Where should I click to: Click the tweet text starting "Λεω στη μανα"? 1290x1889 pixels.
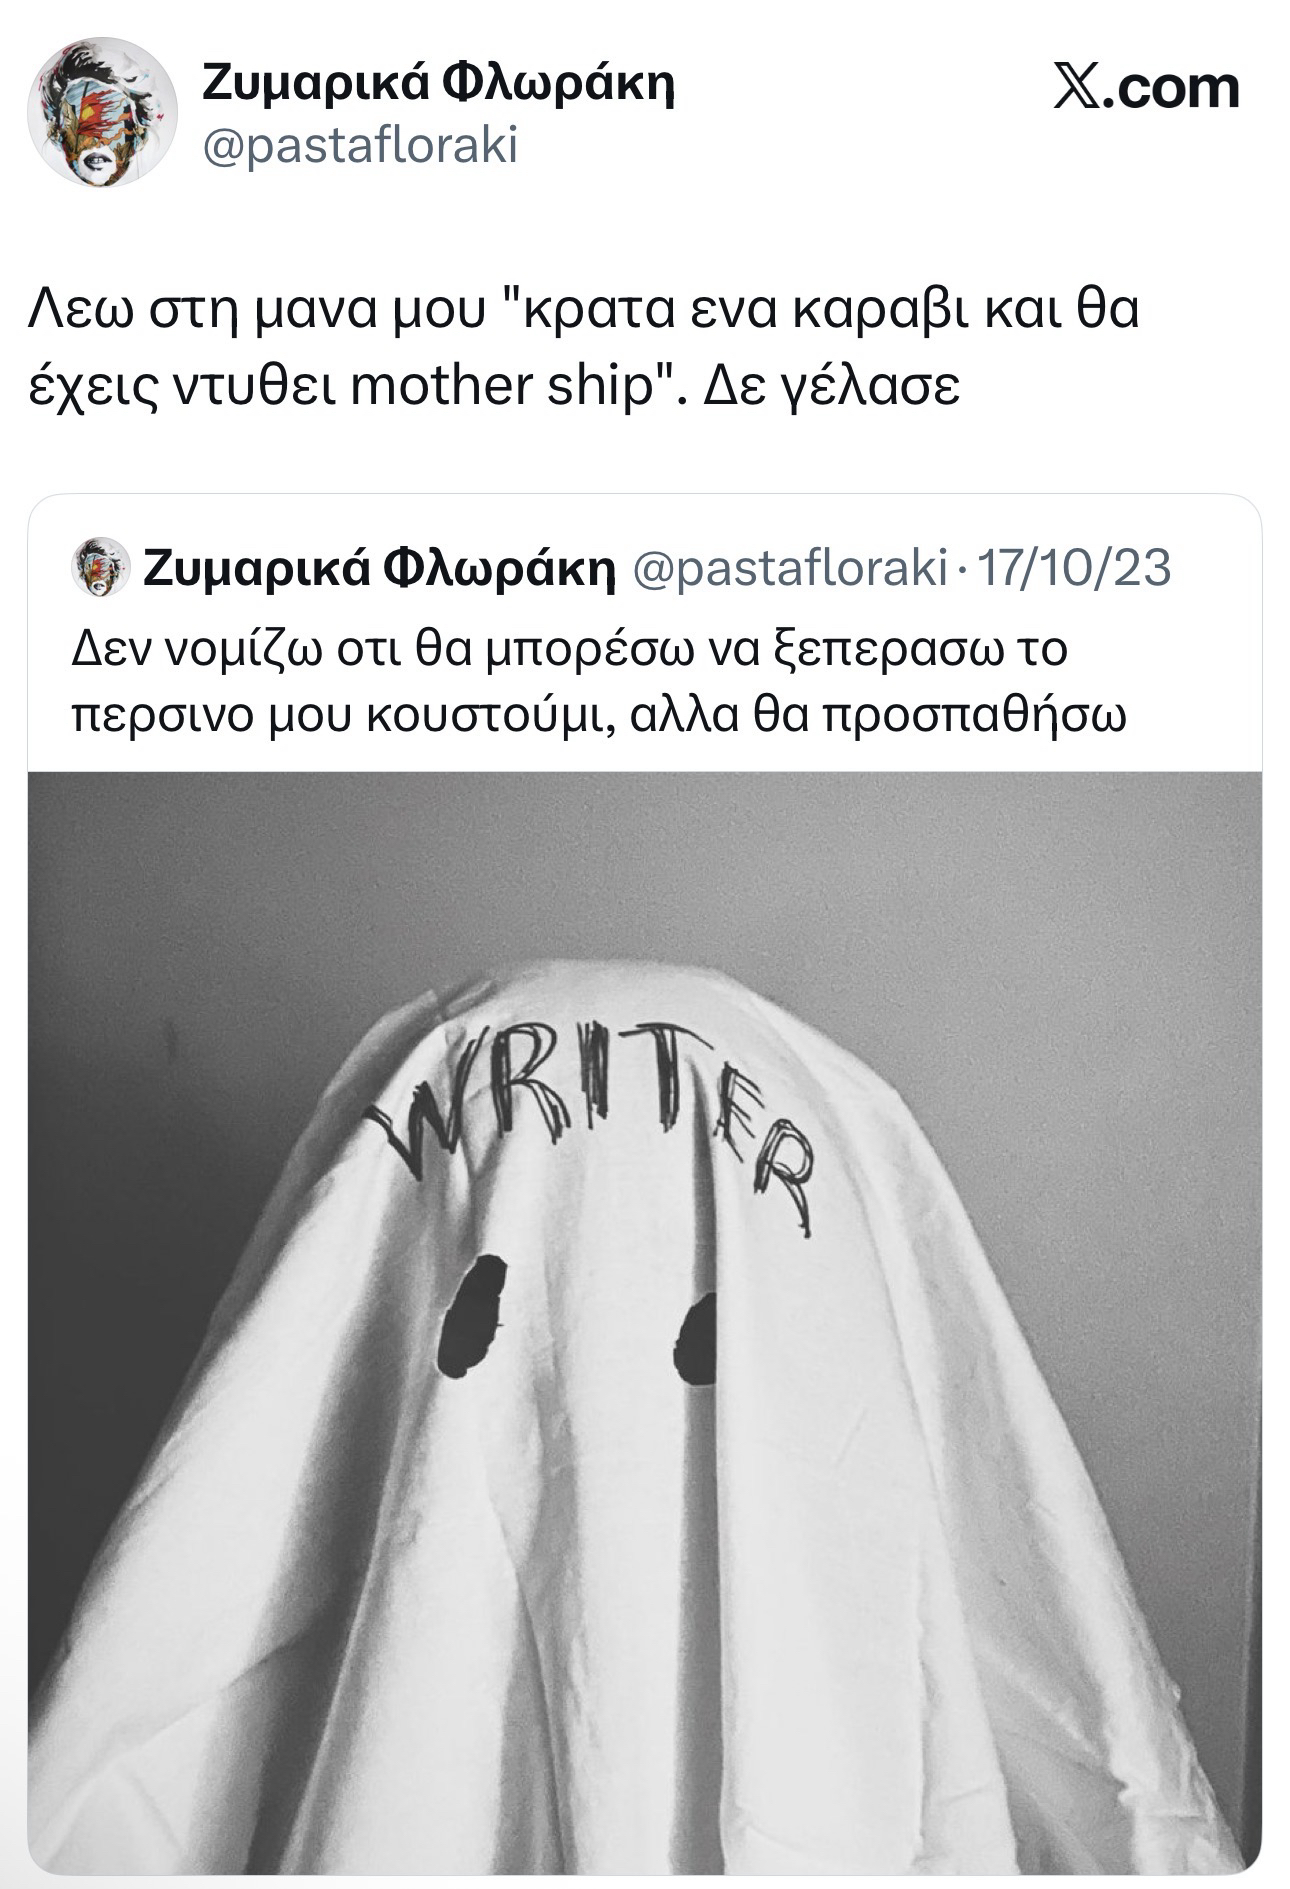click(x=585, y=348)
